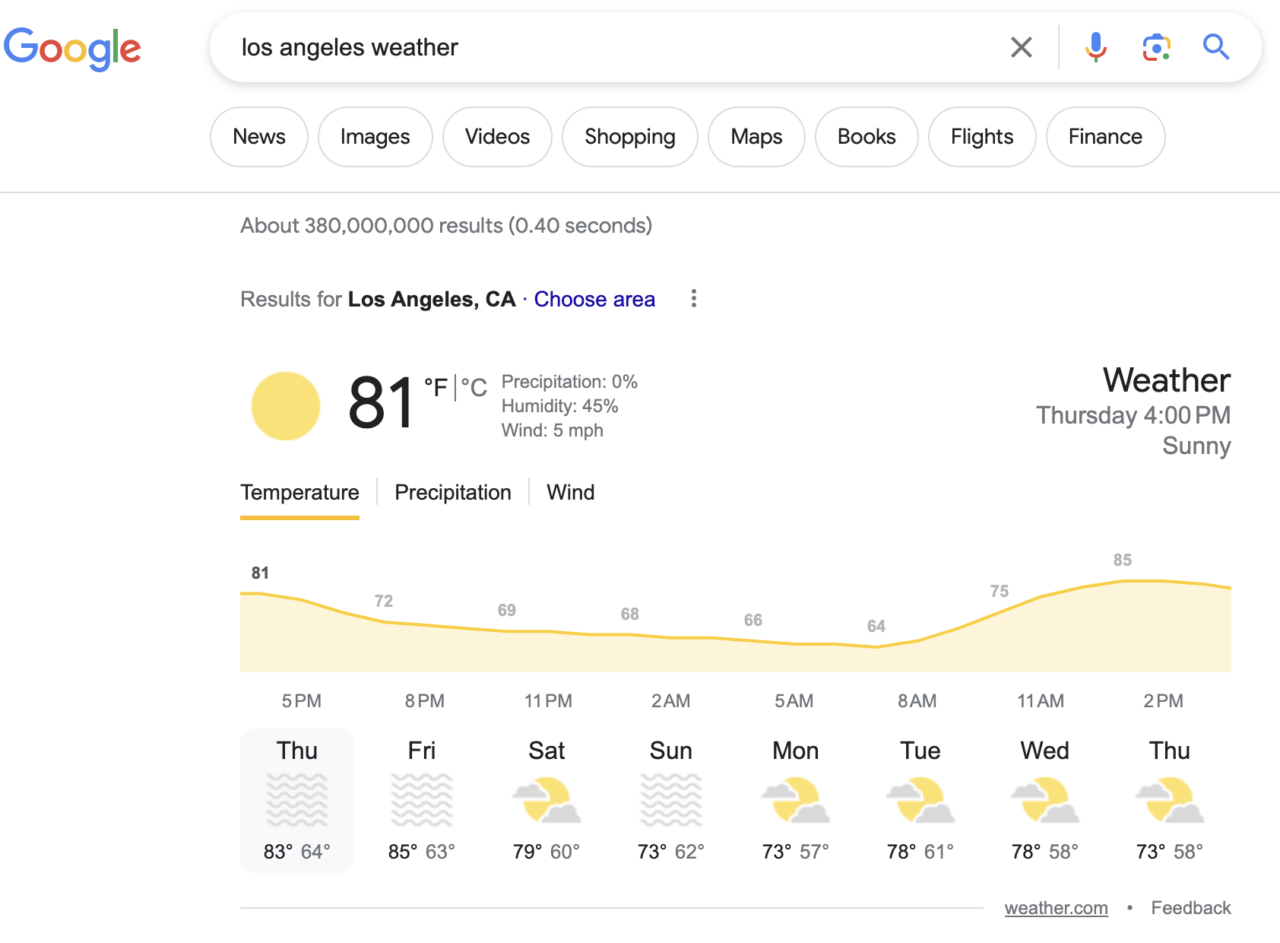
Task: Open the three-dot more options menu
Action: click(694, 299)
